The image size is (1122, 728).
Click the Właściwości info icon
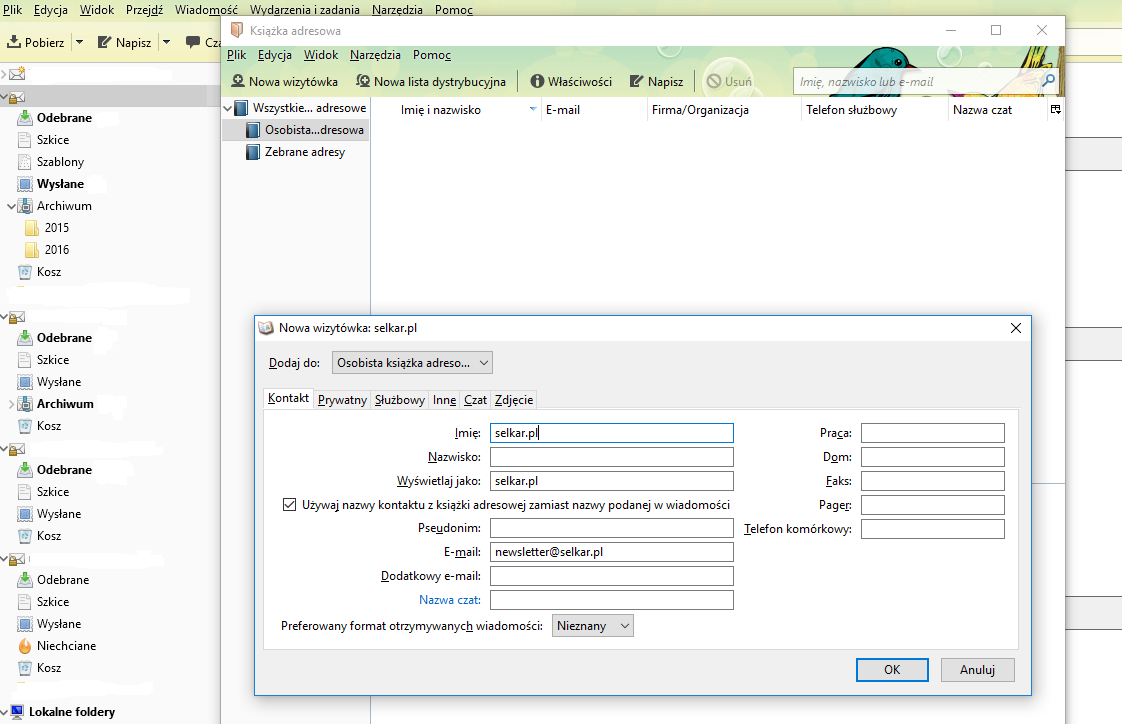pos(537,82)
